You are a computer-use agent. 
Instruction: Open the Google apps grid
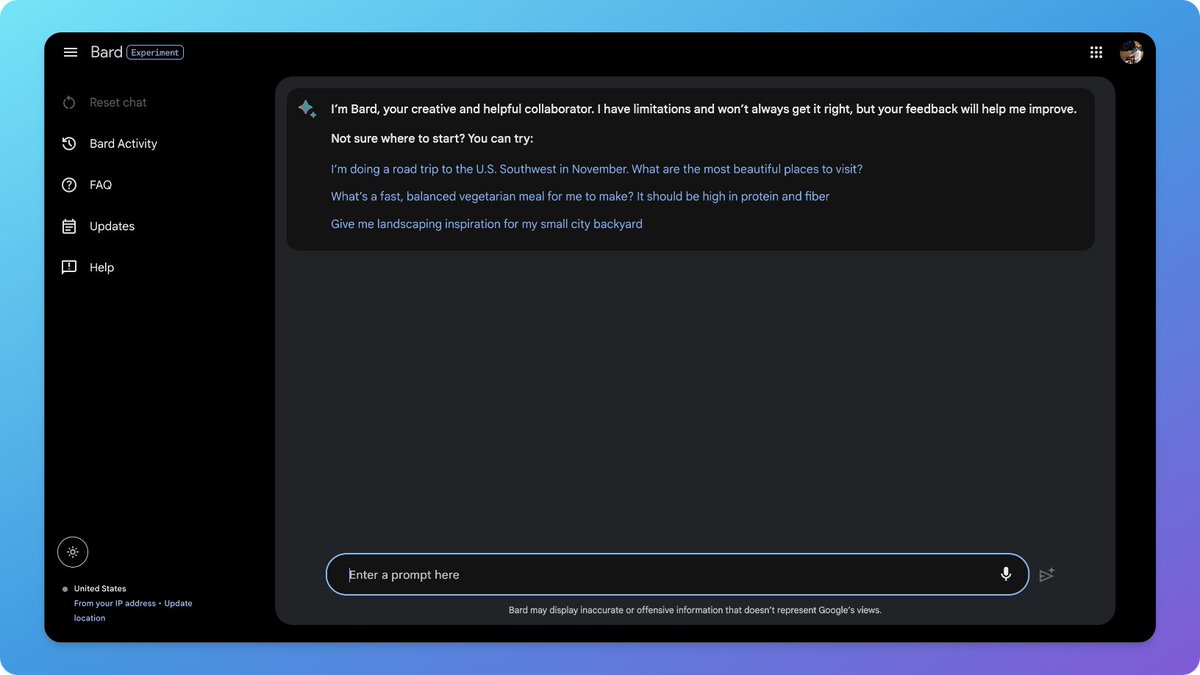(x=1096, y=52)
